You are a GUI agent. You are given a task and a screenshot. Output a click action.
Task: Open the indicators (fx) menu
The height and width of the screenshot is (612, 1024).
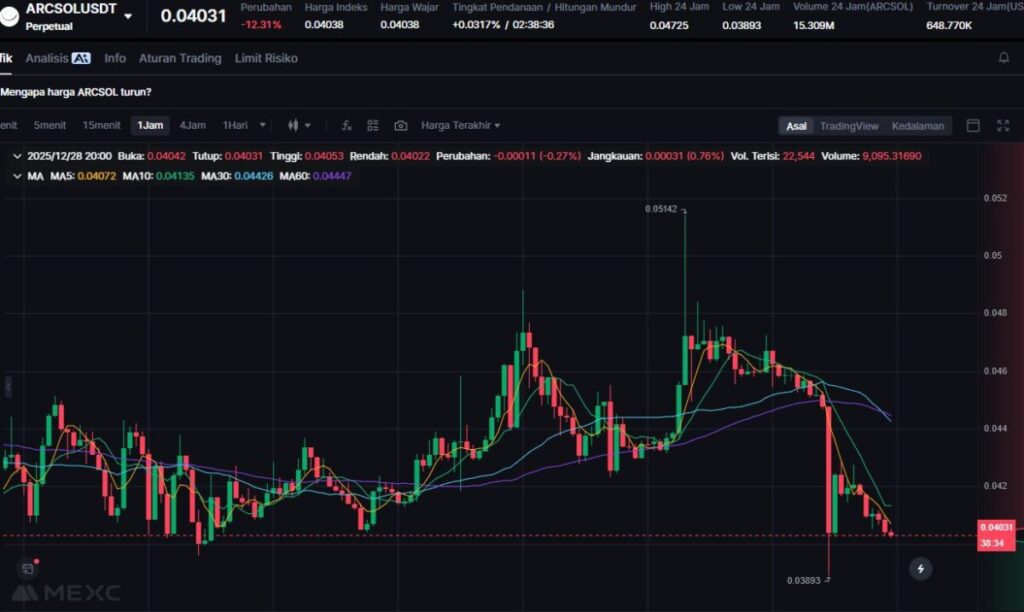(346, 125)
